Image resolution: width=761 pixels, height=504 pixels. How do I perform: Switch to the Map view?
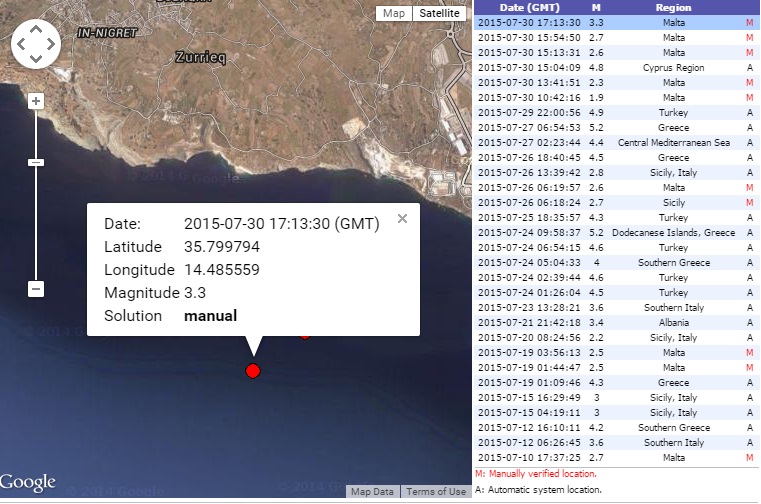394,13
